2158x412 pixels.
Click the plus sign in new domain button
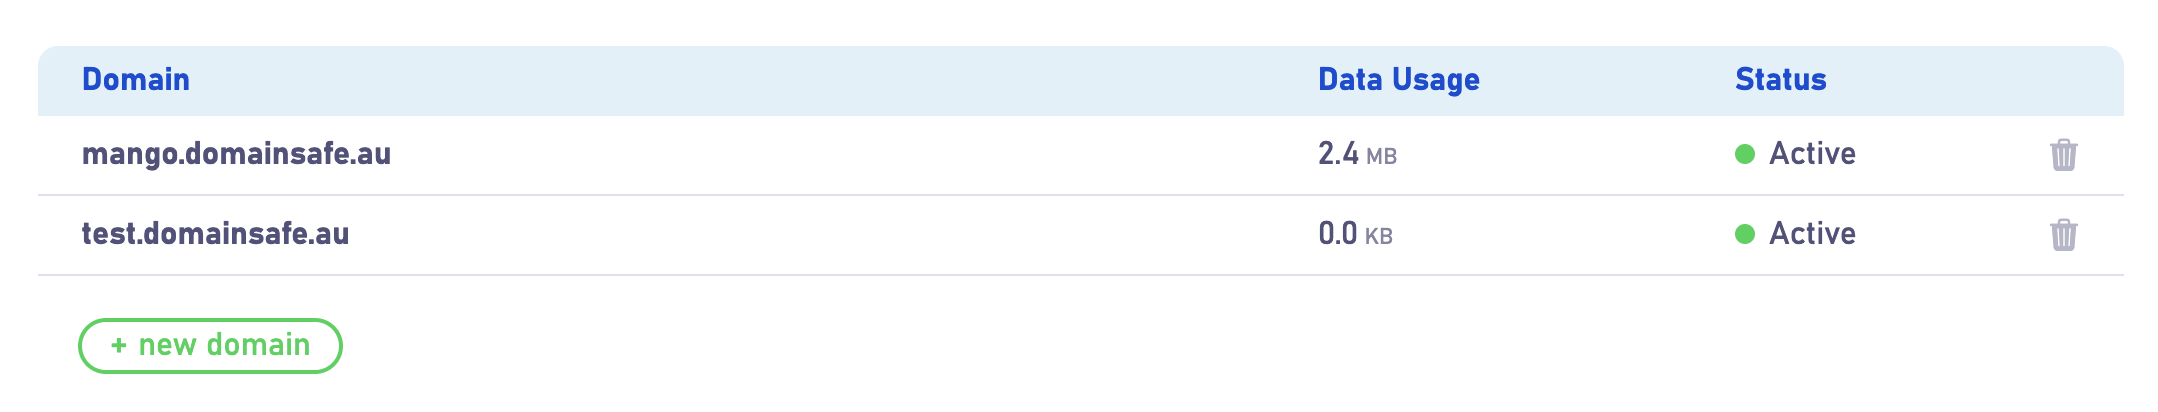(119, 346)
